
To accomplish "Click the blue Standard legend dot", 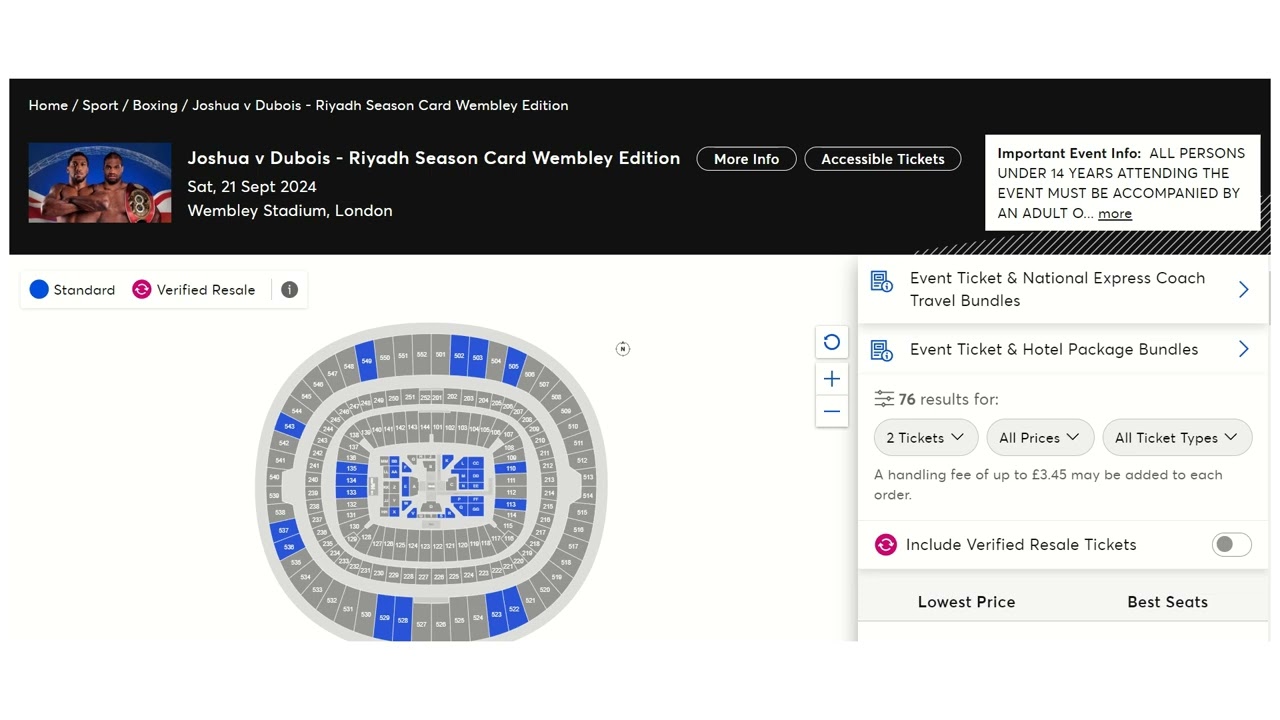I will coord(39,290).
